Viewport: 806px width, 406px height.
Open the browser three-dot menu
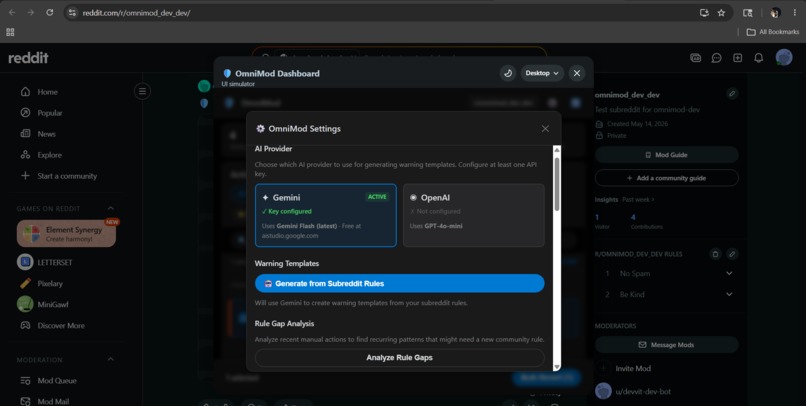[x=795, y=13]
